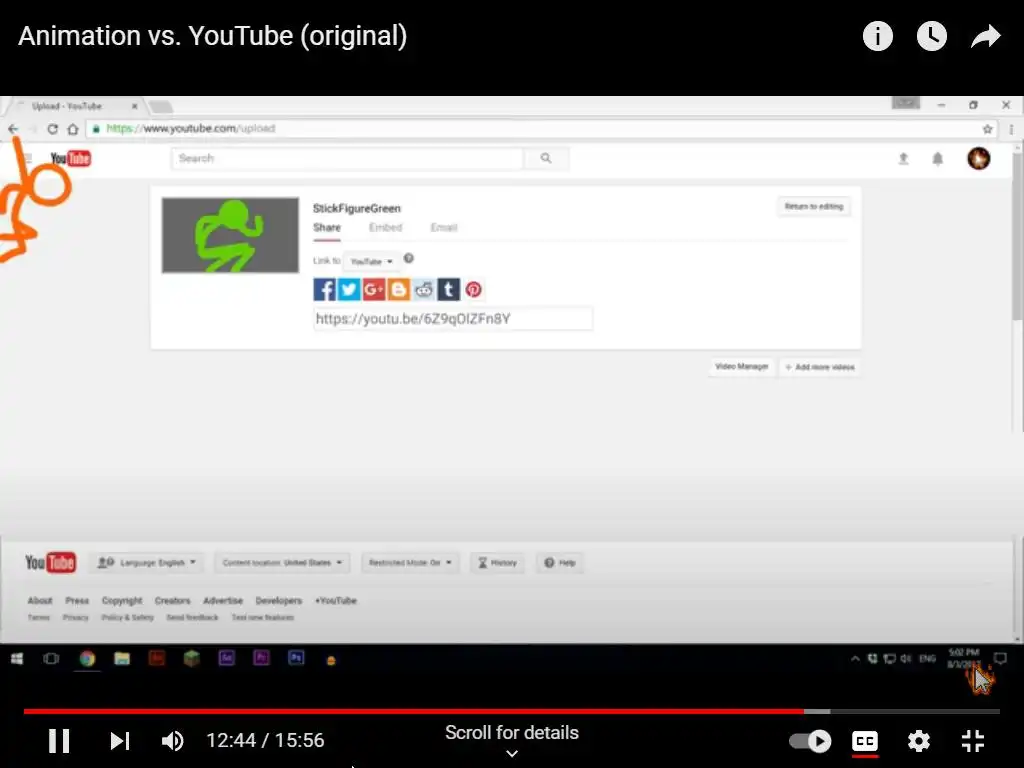Click the help question mark near Link to
The height and width of the screenshot is (768, 1024).
click(x=409, y=258)
